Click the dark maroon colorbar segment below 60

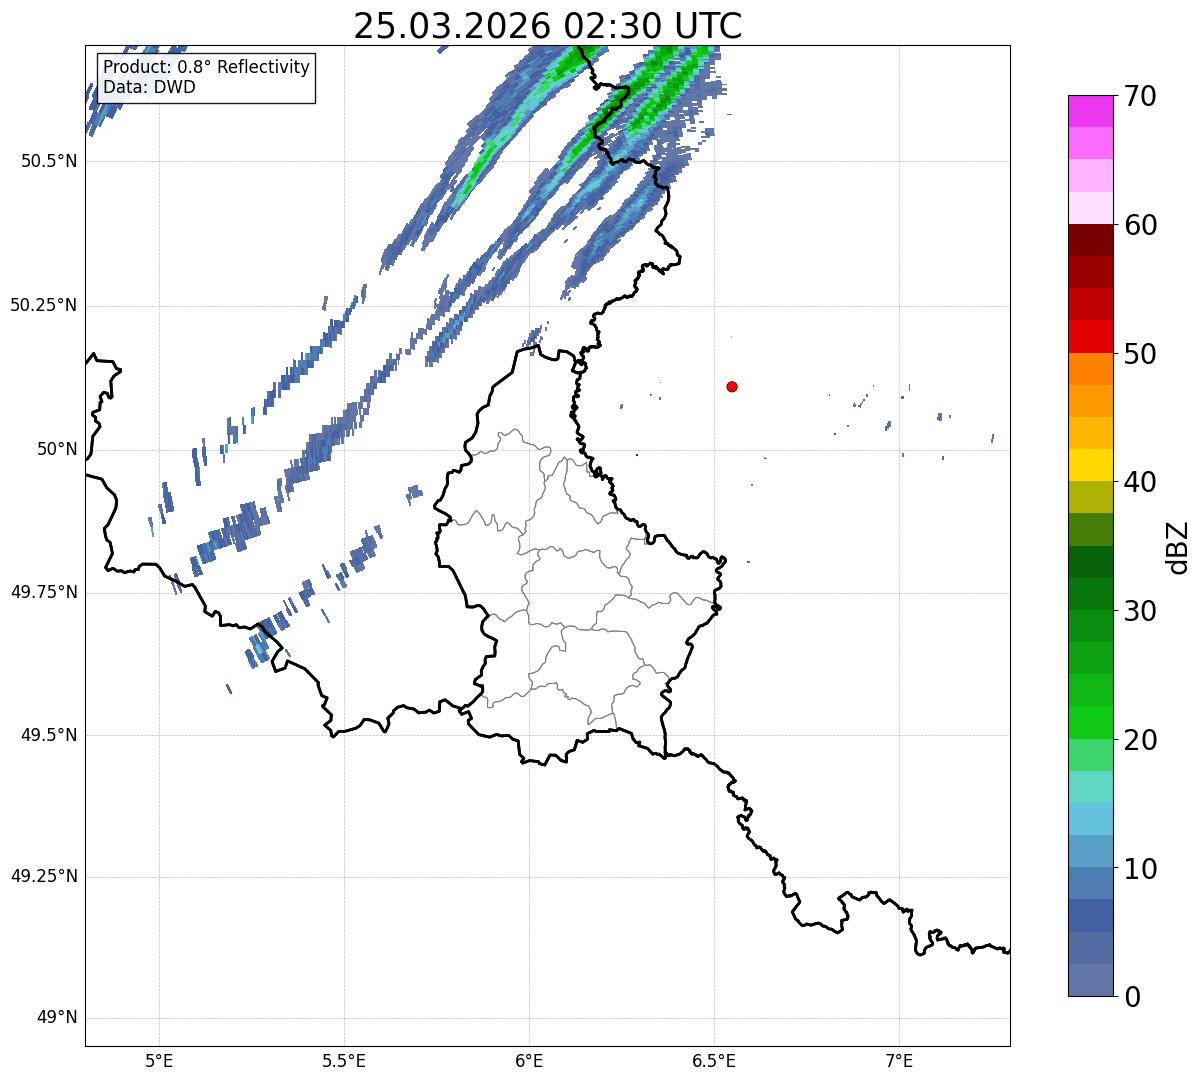click(1090, 240)
